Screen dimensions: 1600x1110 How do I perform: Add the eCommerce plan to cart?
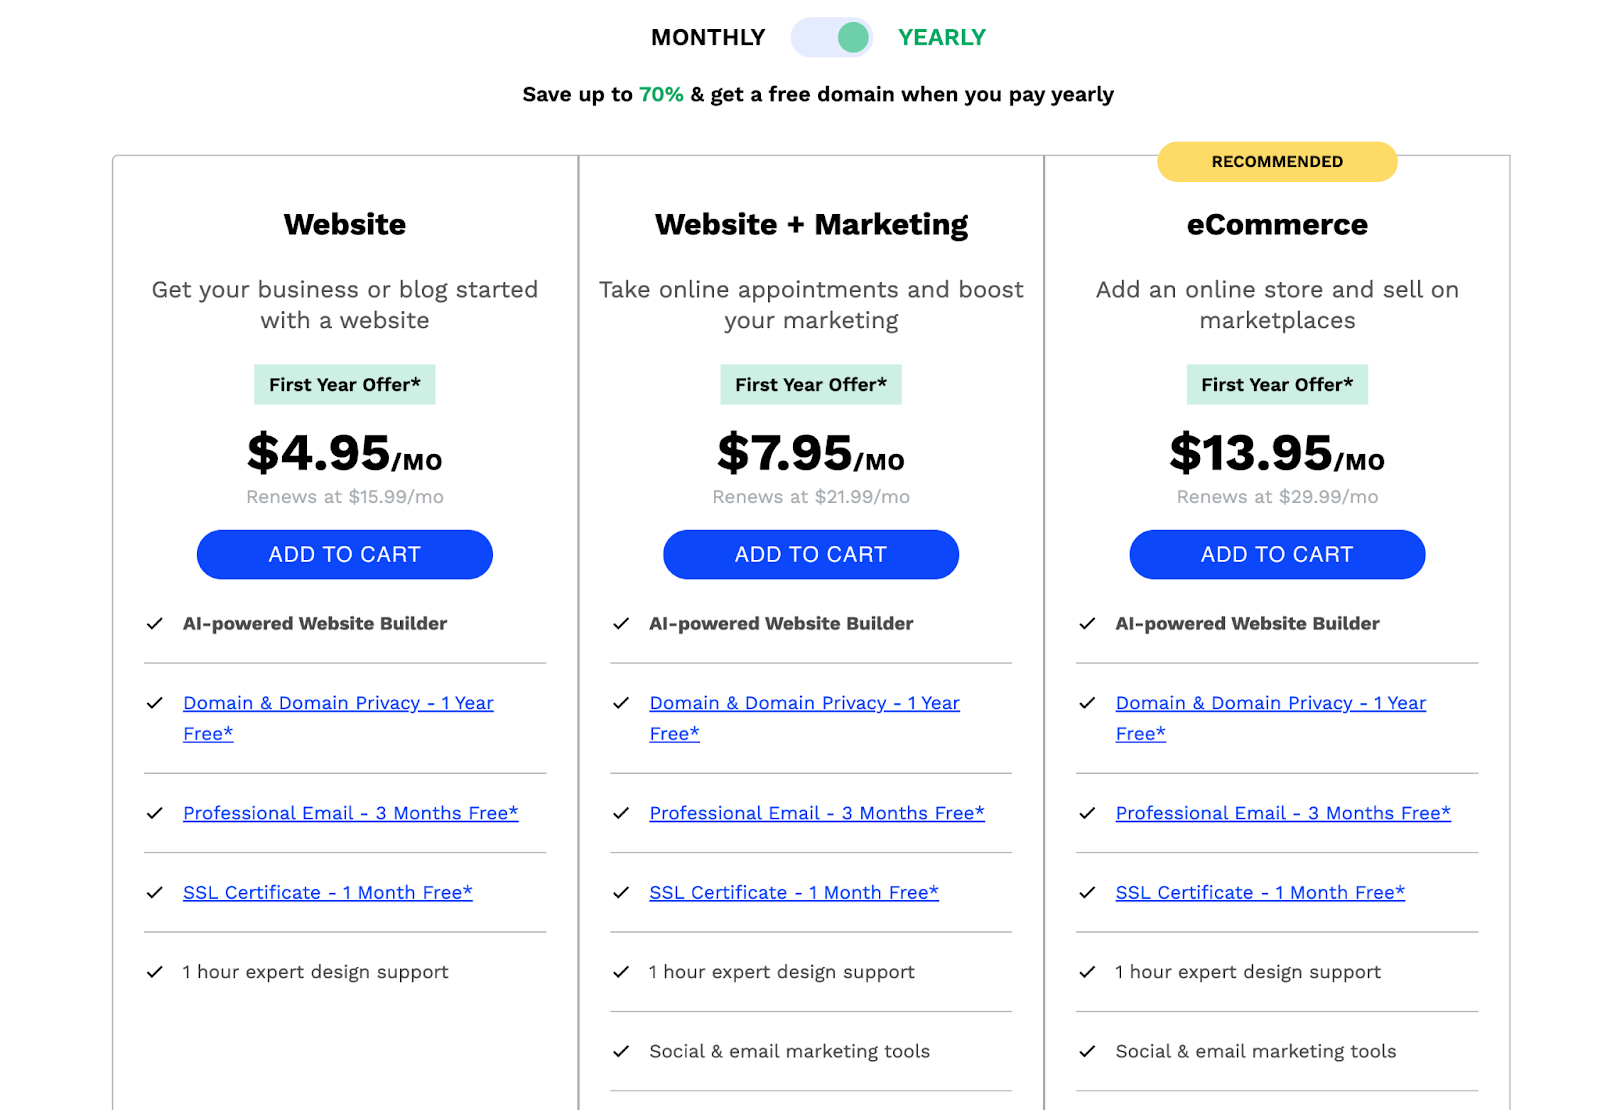click(1276, 555)
